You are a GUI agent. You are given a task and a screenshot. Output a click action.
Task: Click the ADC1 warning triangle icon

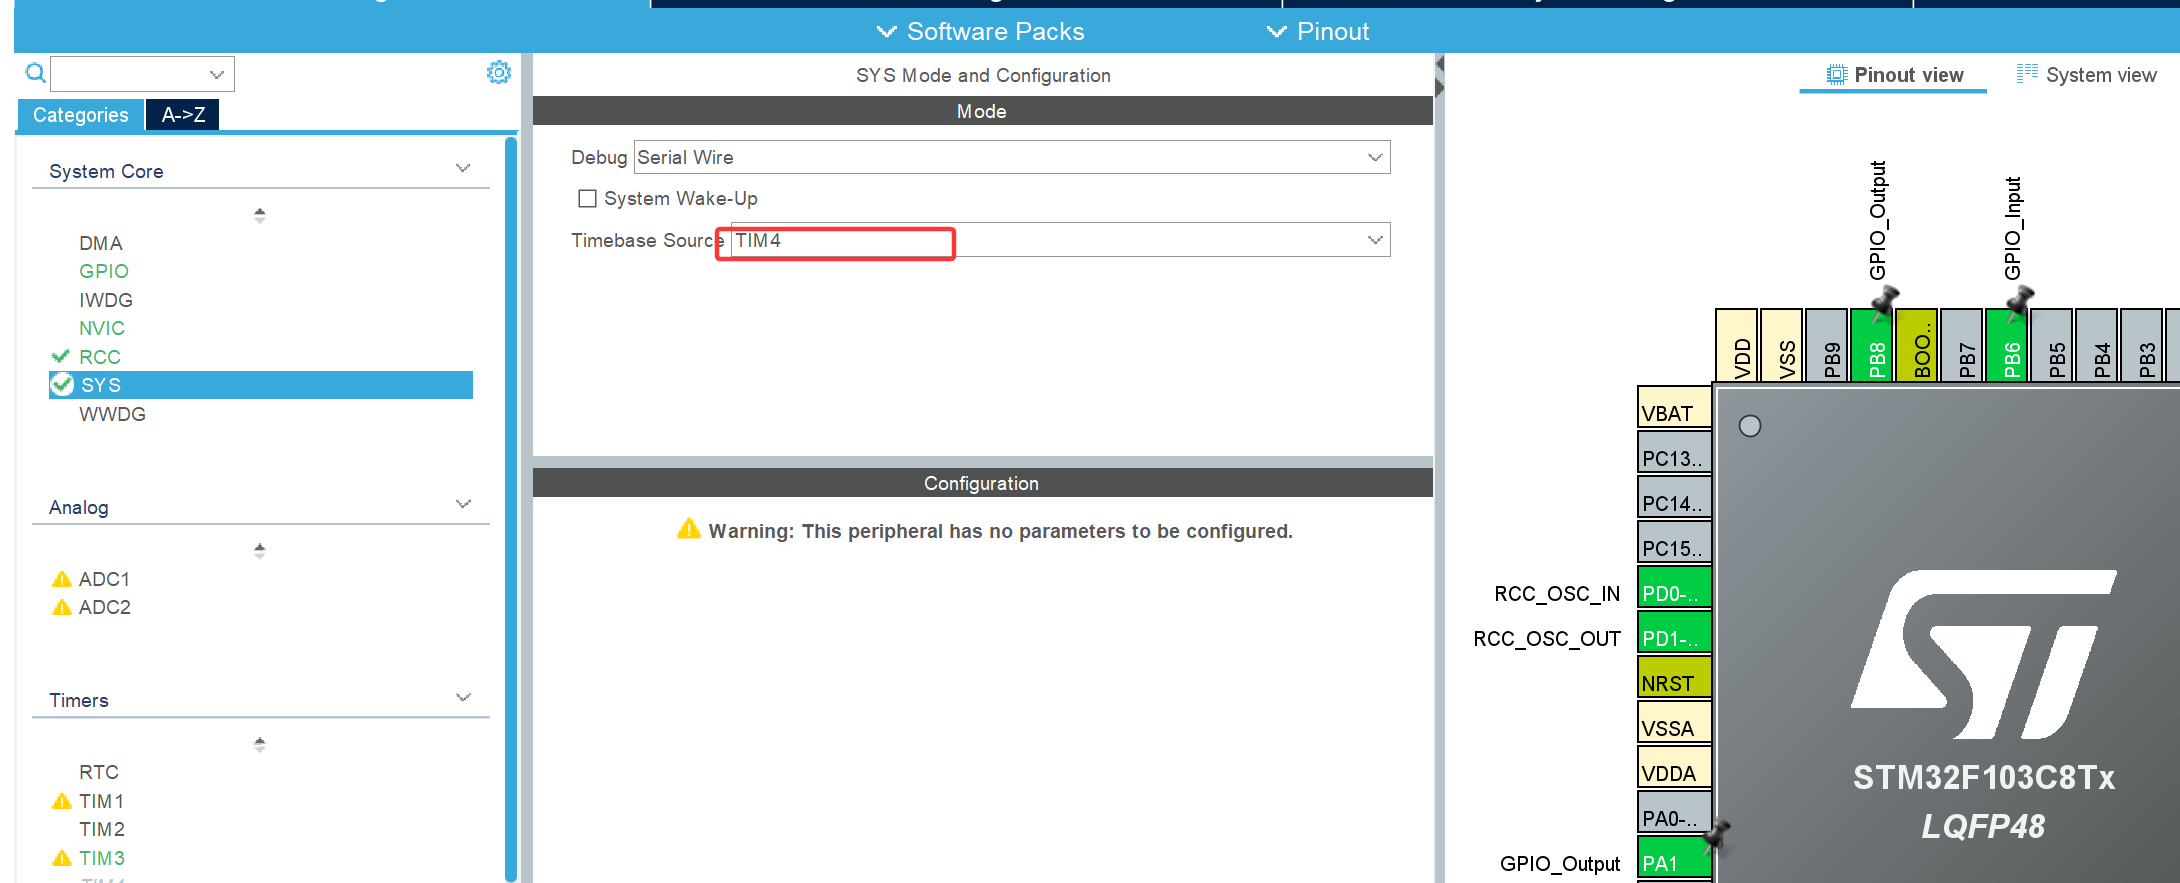pyautogui.click(x=61, y=579)
